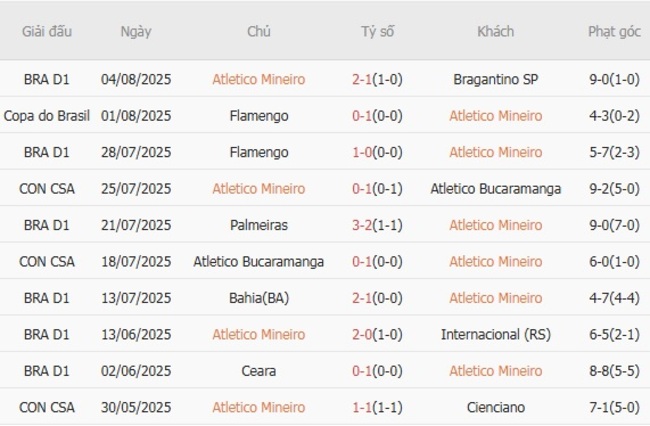Screen dimensions: 650x426
Task: Open the 3-2(1-1) match score
Action: pos(377,225)
